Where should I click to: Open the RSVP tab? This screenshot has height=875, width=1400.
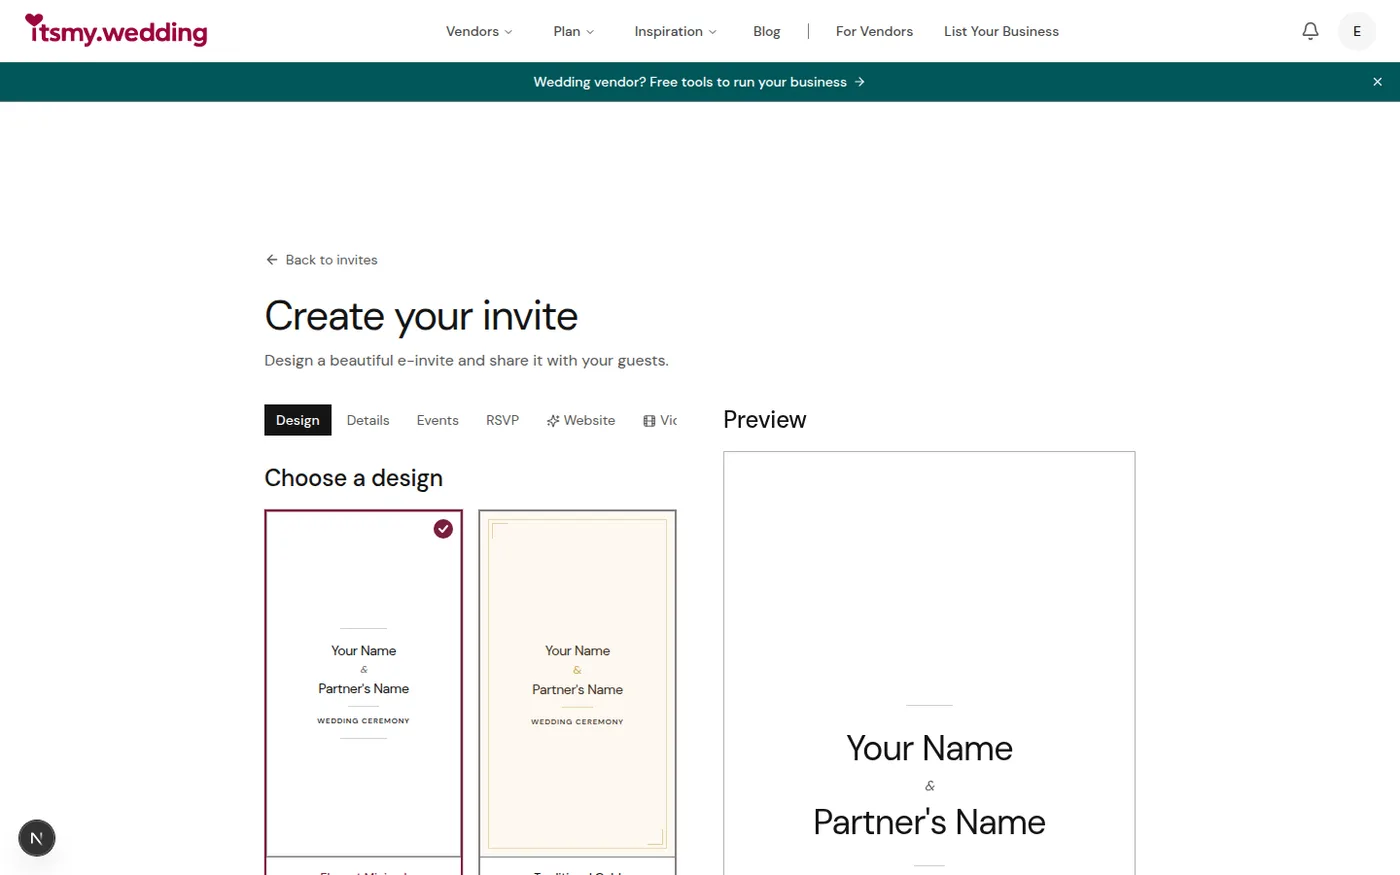[x=502, y=420]
